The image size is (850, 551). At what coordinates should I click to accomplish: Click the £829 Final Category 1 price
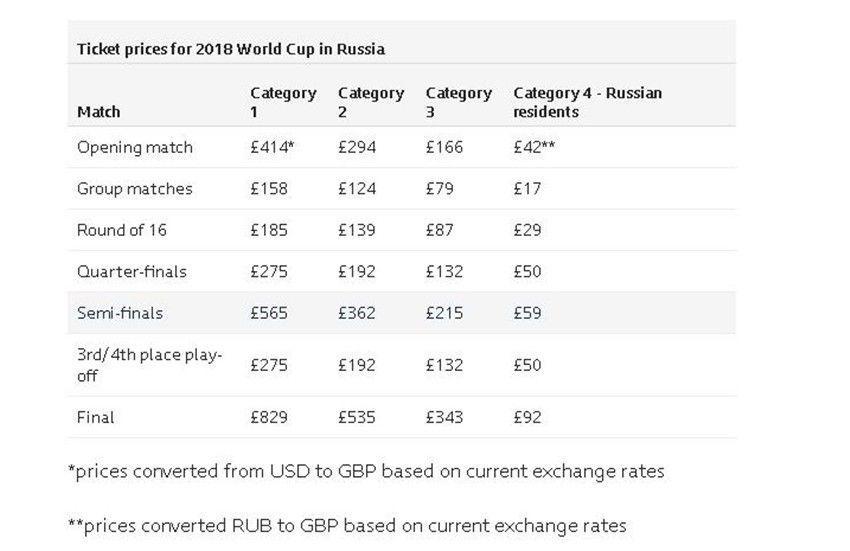269,417
